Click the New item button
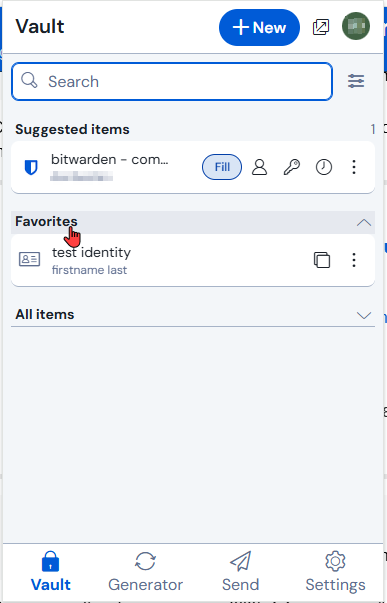This screenshot has height=603, width=387. [259, 28]
